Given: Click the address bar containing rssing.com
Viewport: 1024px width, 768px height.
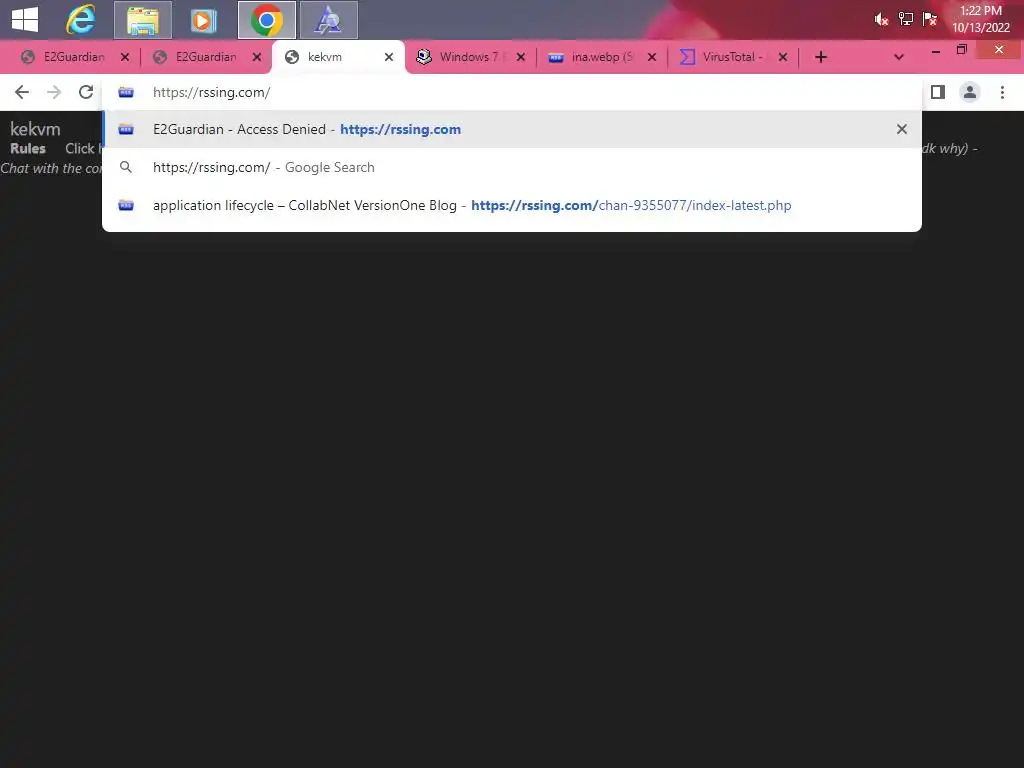Looking at the screenshot, I should point(512,92).
